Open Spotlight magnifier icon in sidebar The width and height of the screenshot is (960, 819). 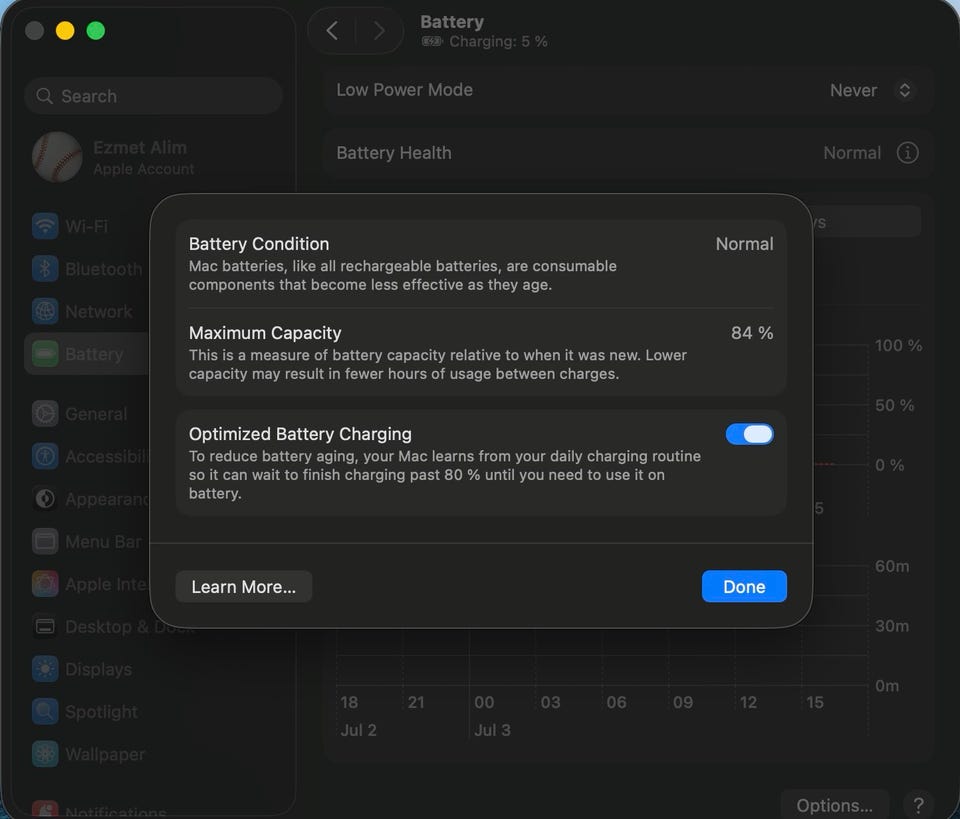tap(45, 711)
